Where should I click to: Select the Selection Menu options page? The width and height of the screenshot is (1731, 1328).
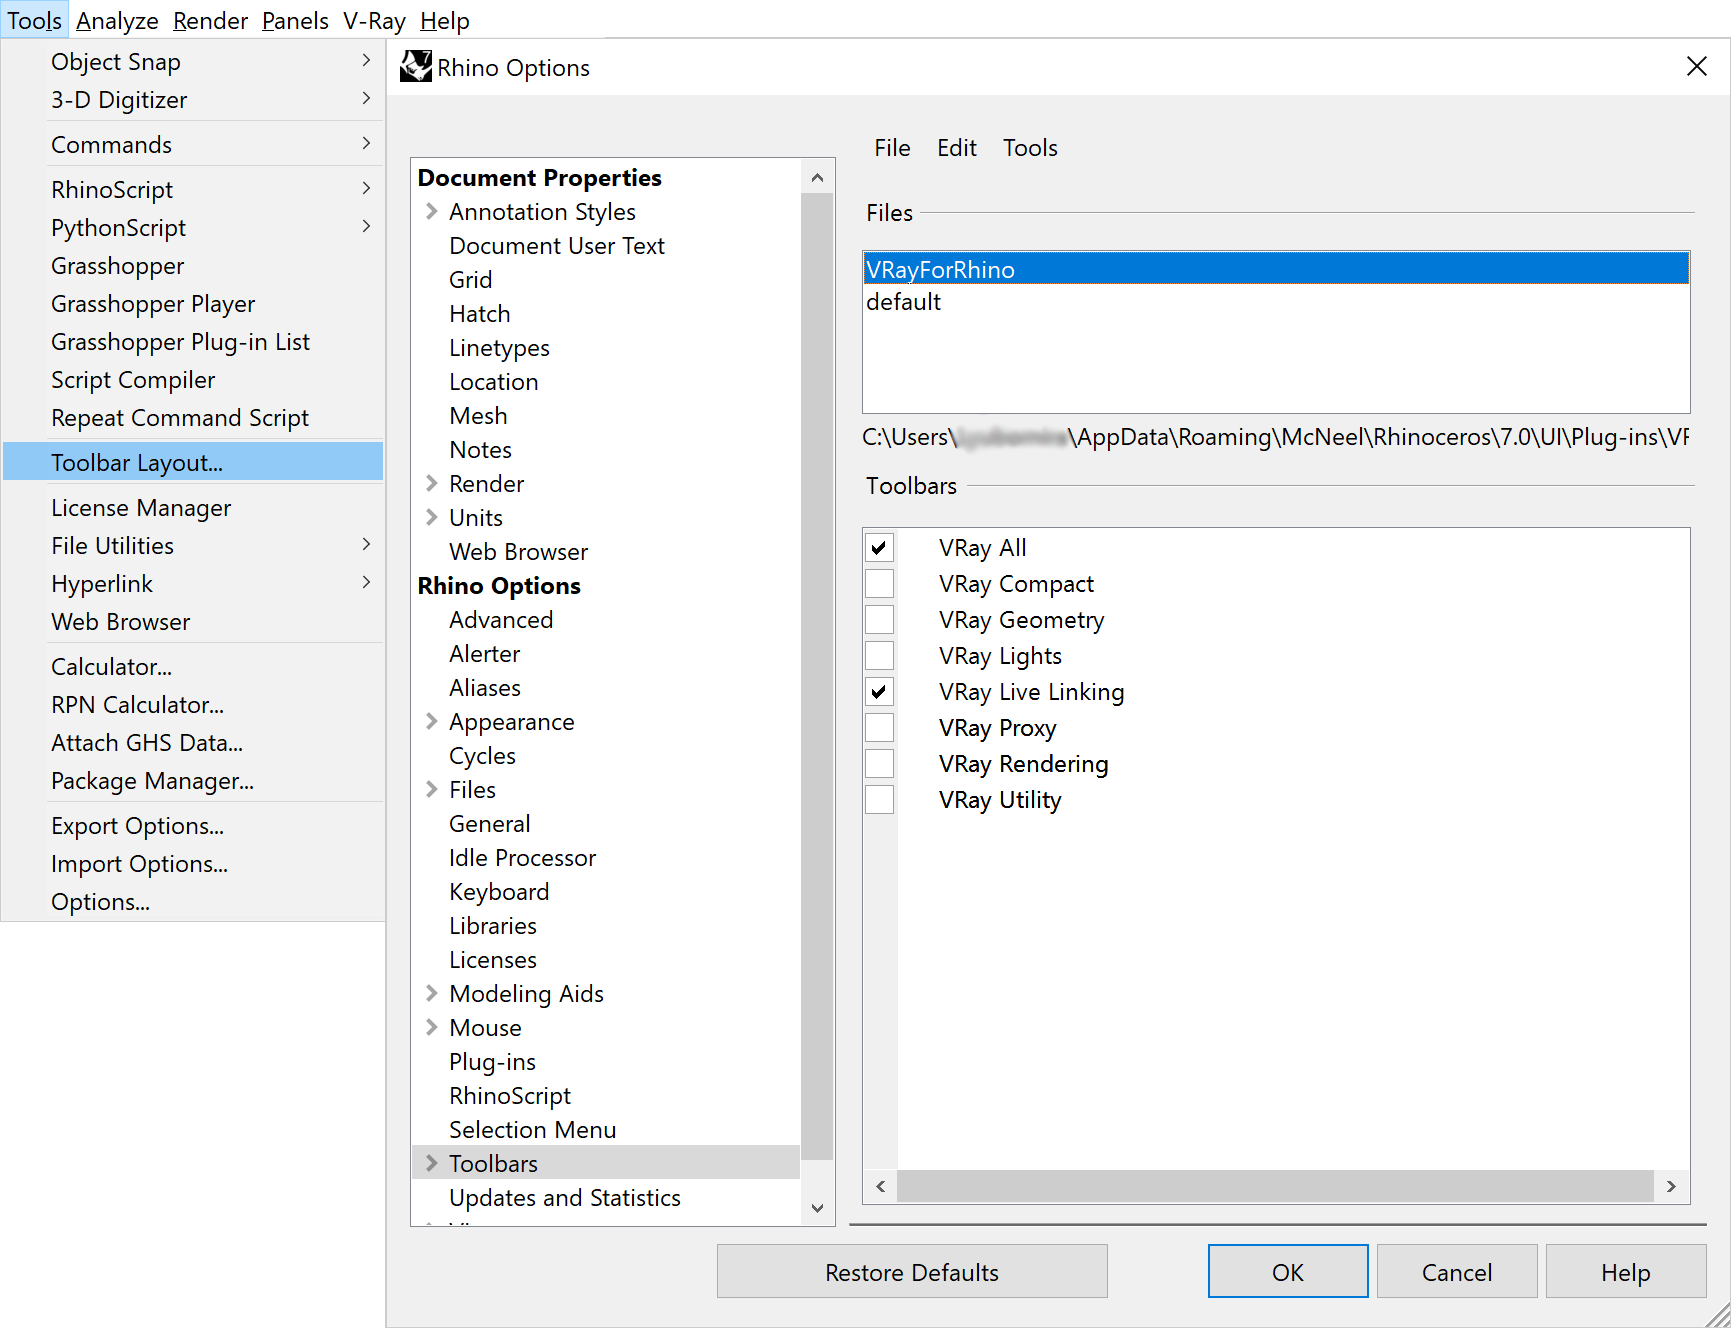coord(532,1129)
